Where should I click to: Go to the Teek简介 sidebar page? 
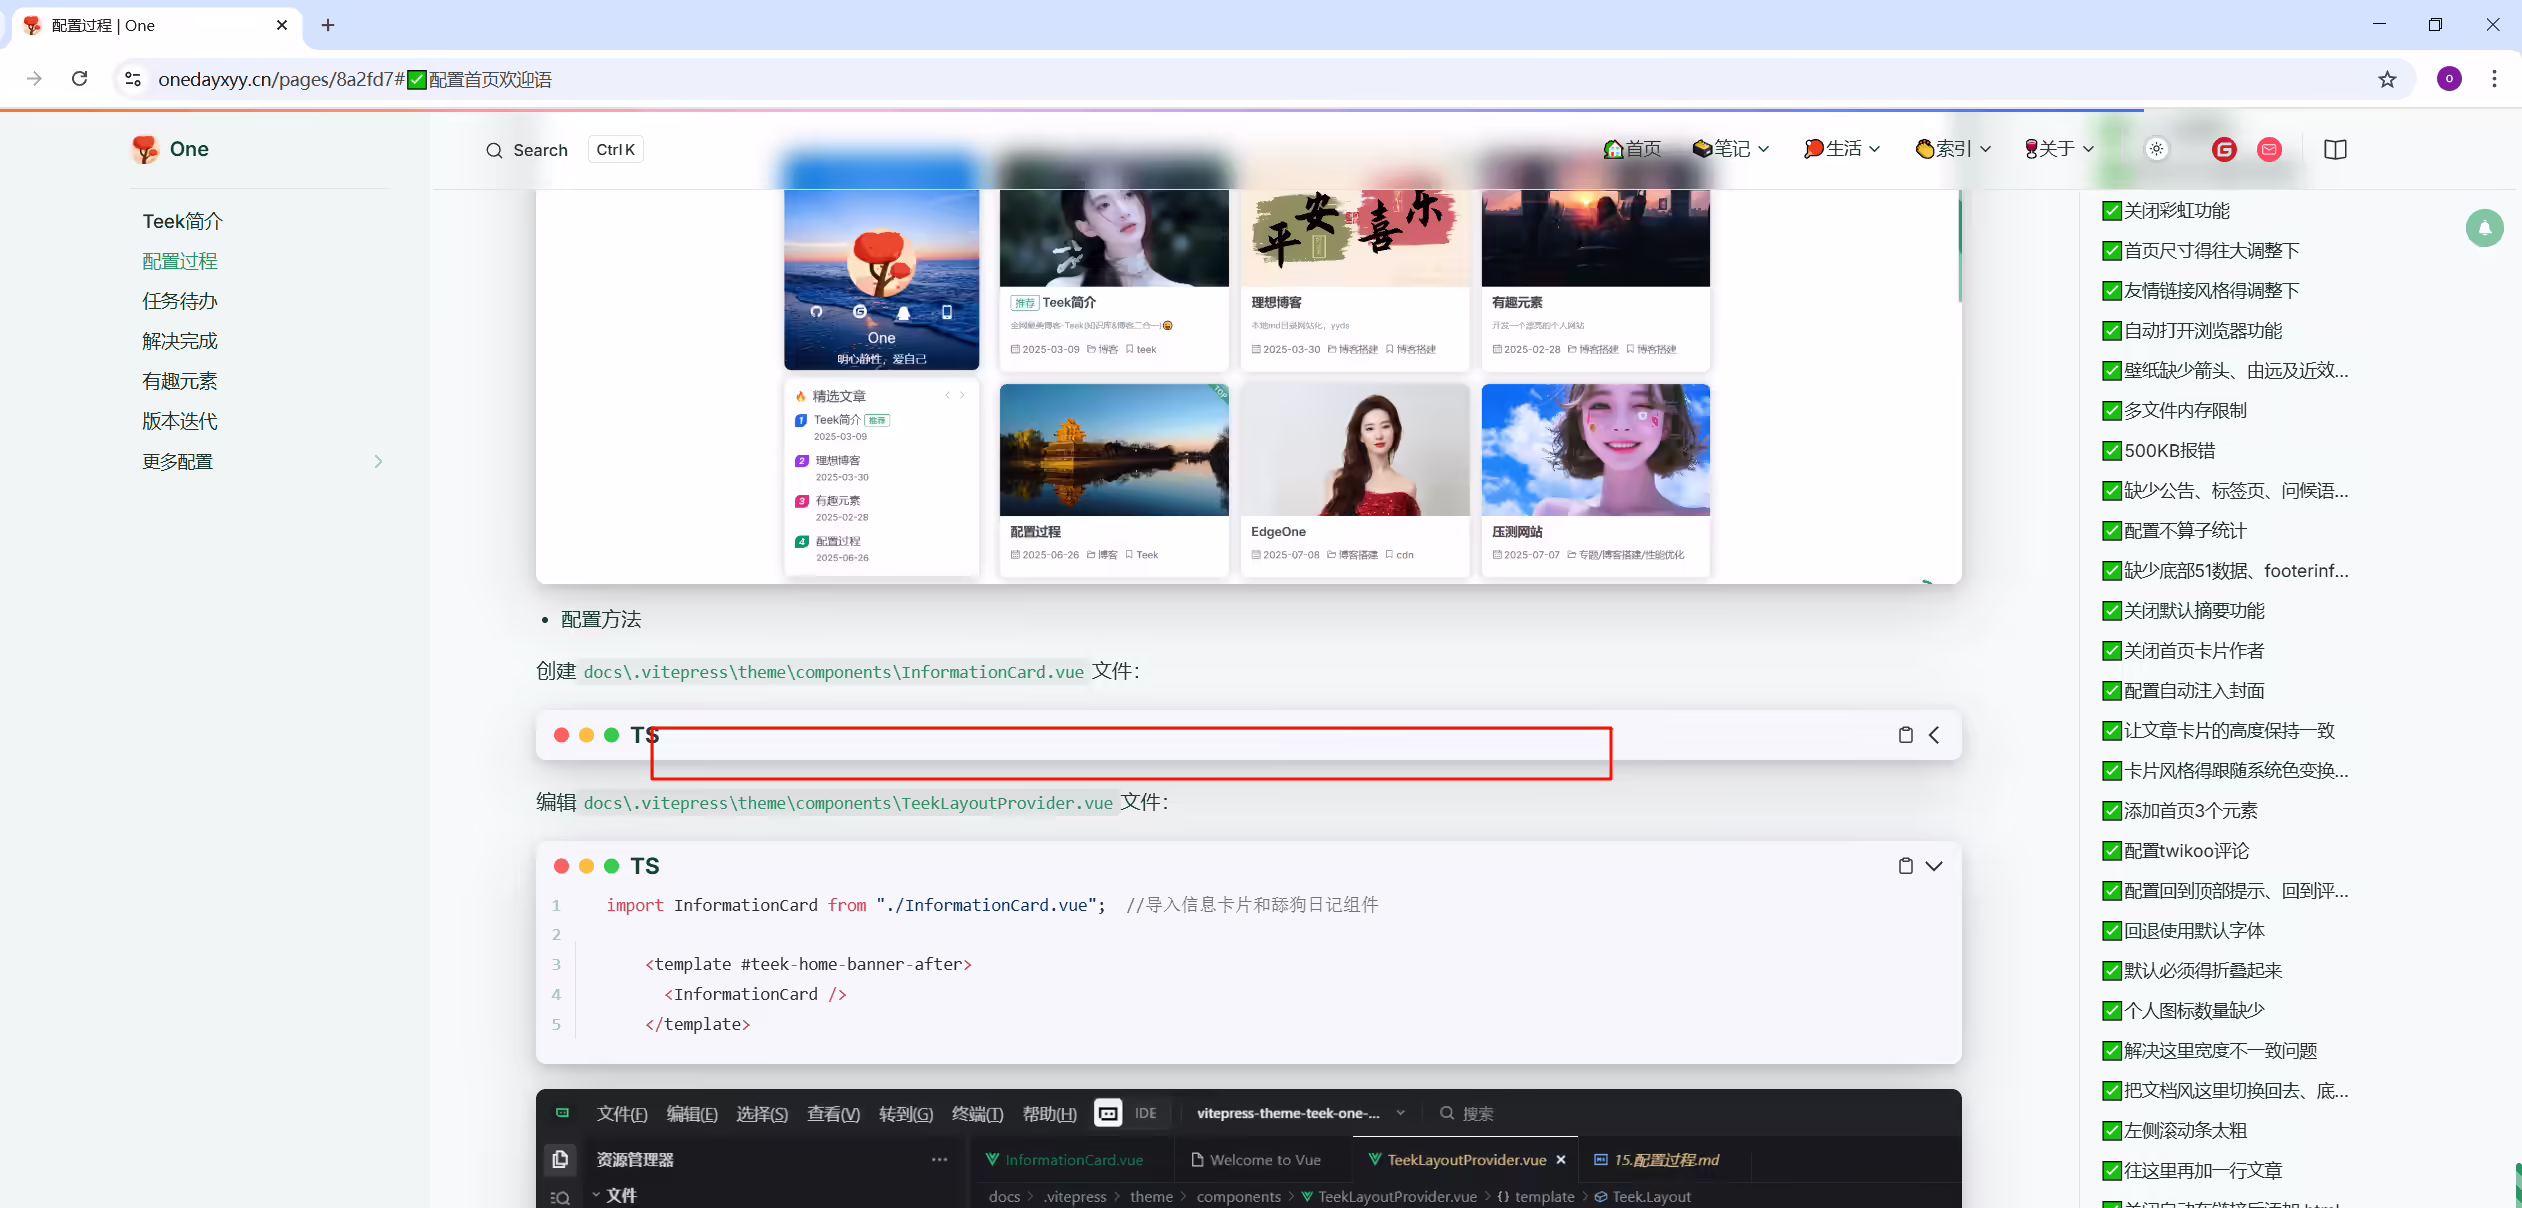[182, 221]
